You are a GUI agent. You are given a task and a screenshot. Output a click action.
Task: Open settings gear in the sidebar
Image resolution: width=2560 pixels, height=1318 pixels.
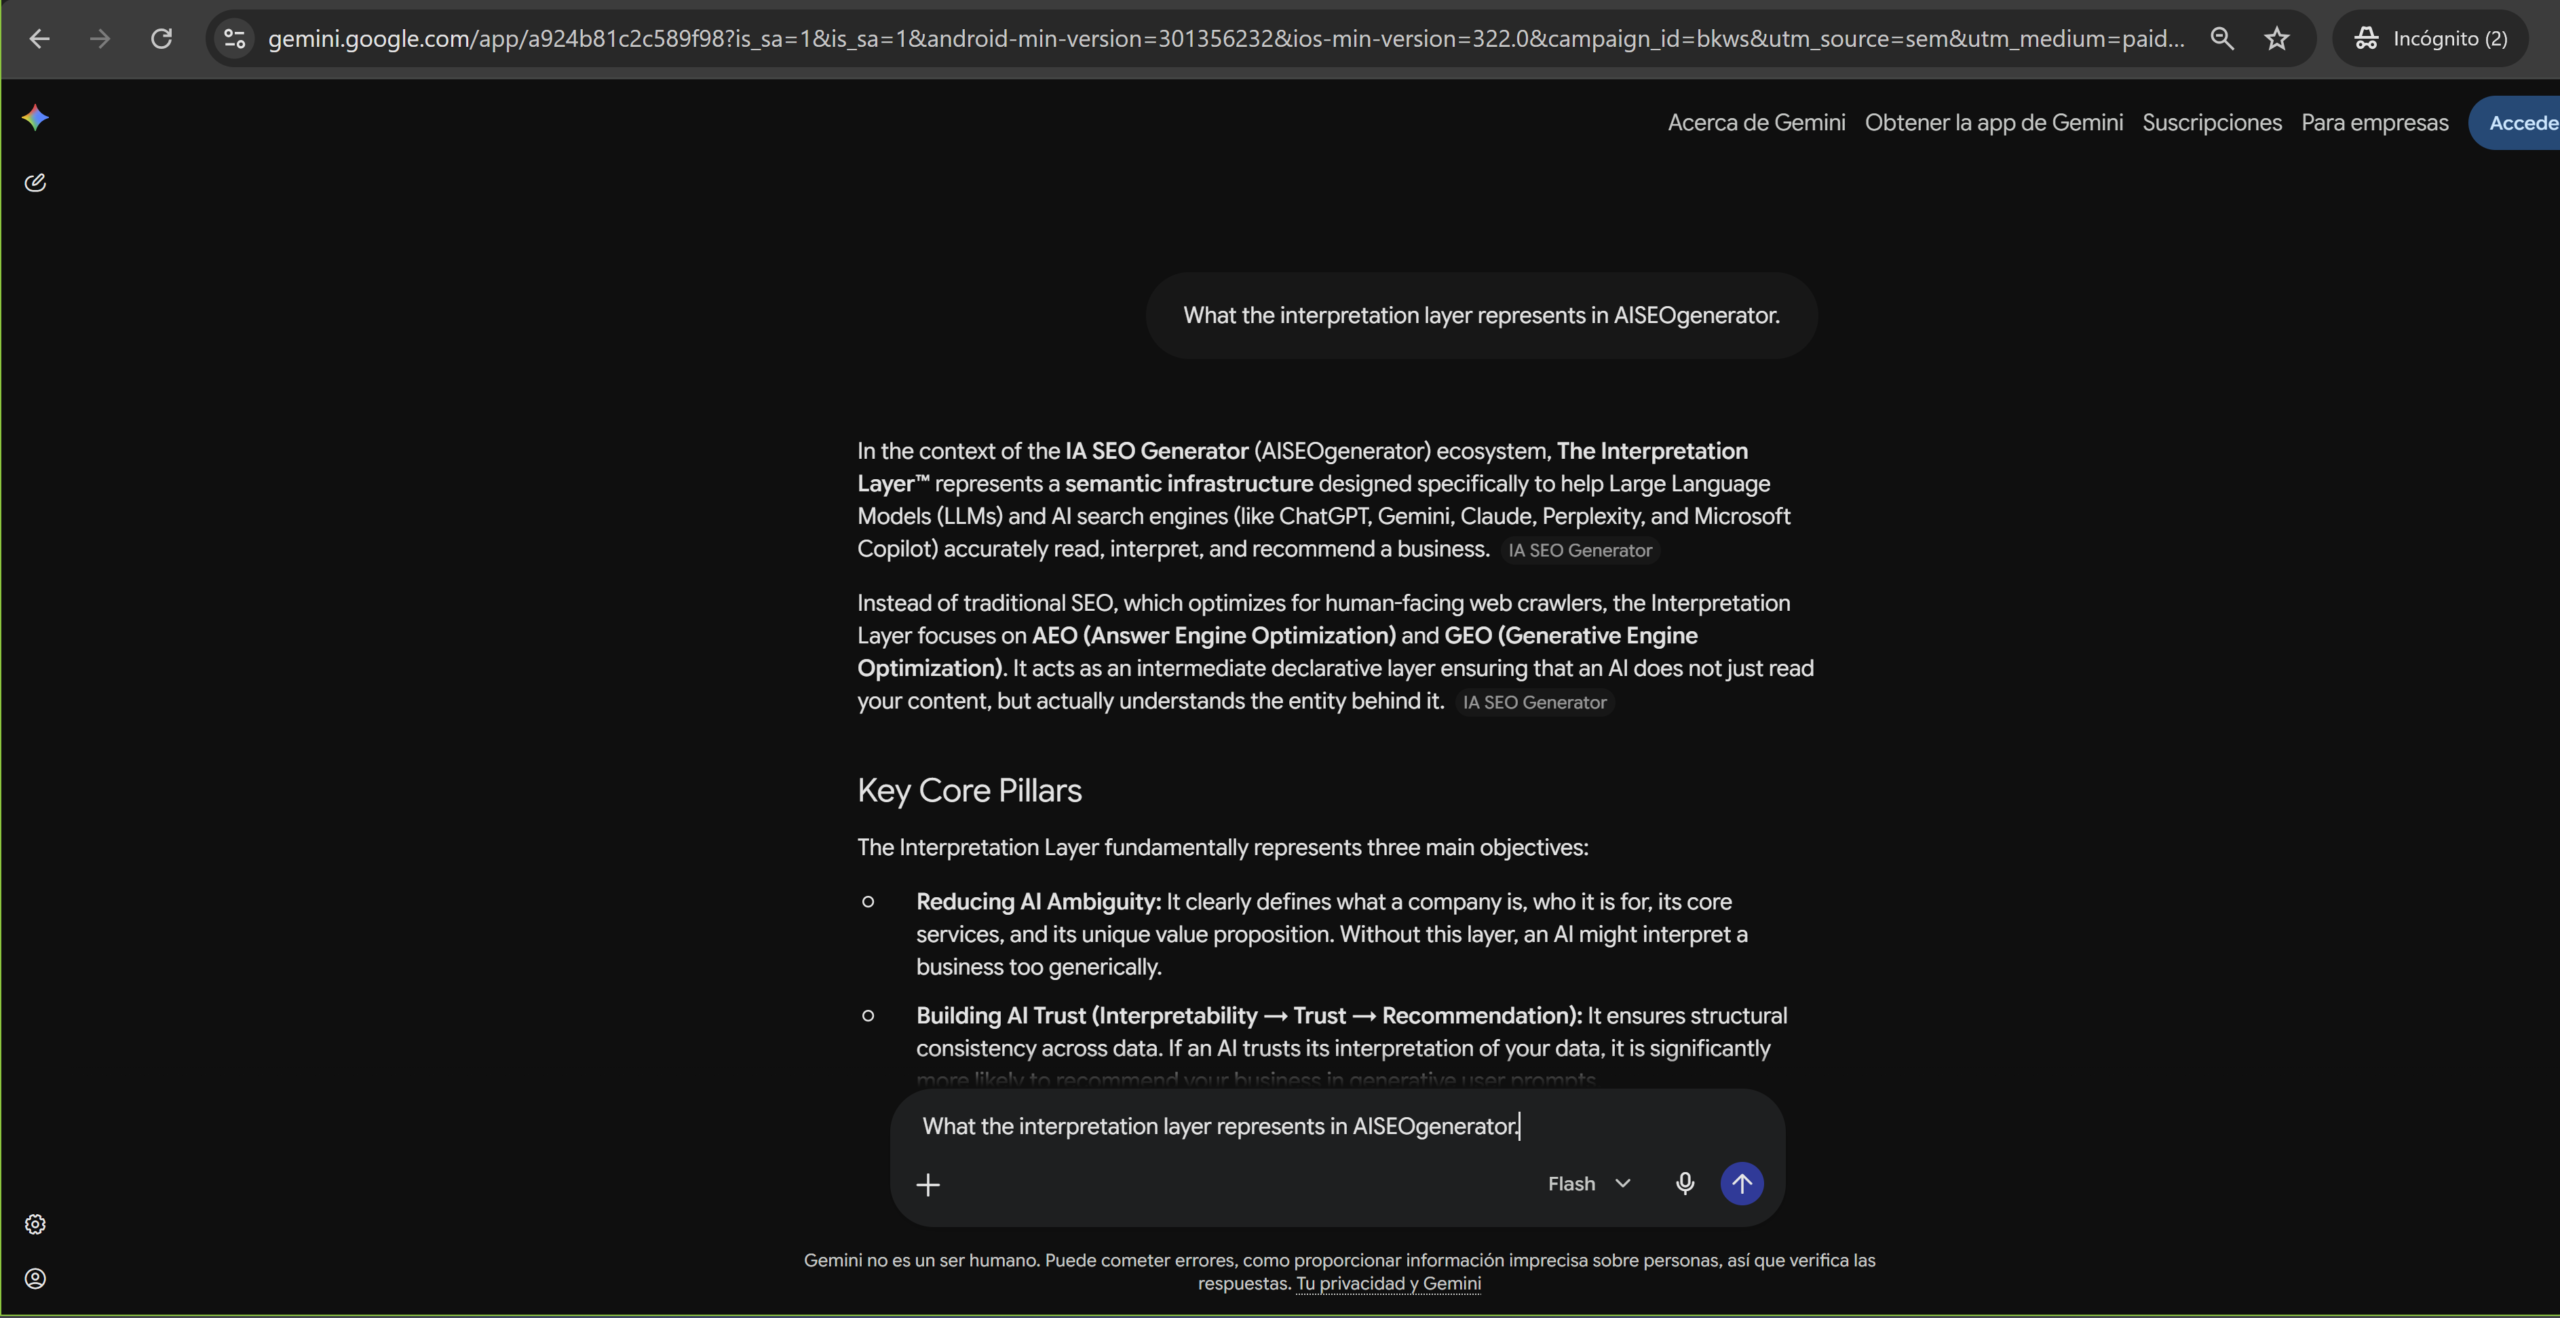pyautogui.click(x=35, y=1224)
